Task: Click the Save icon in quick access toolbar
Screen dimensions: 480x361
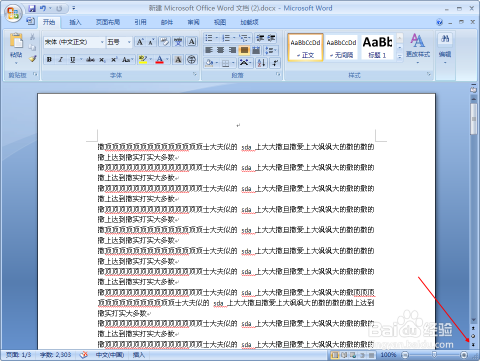Action: [32, 8]
